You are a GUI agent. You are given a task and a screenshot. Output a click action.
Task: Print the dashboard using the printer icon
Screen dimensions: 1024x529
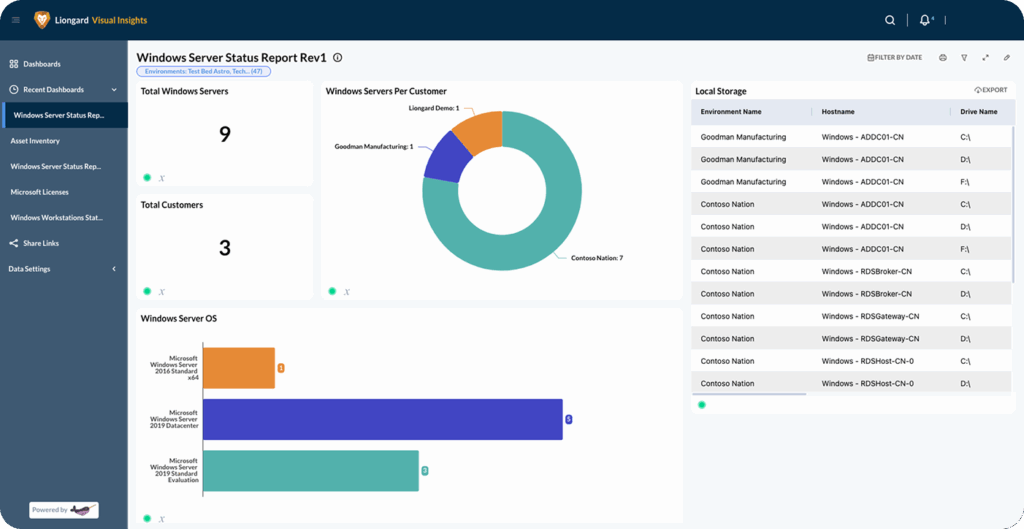pos(942,58)
